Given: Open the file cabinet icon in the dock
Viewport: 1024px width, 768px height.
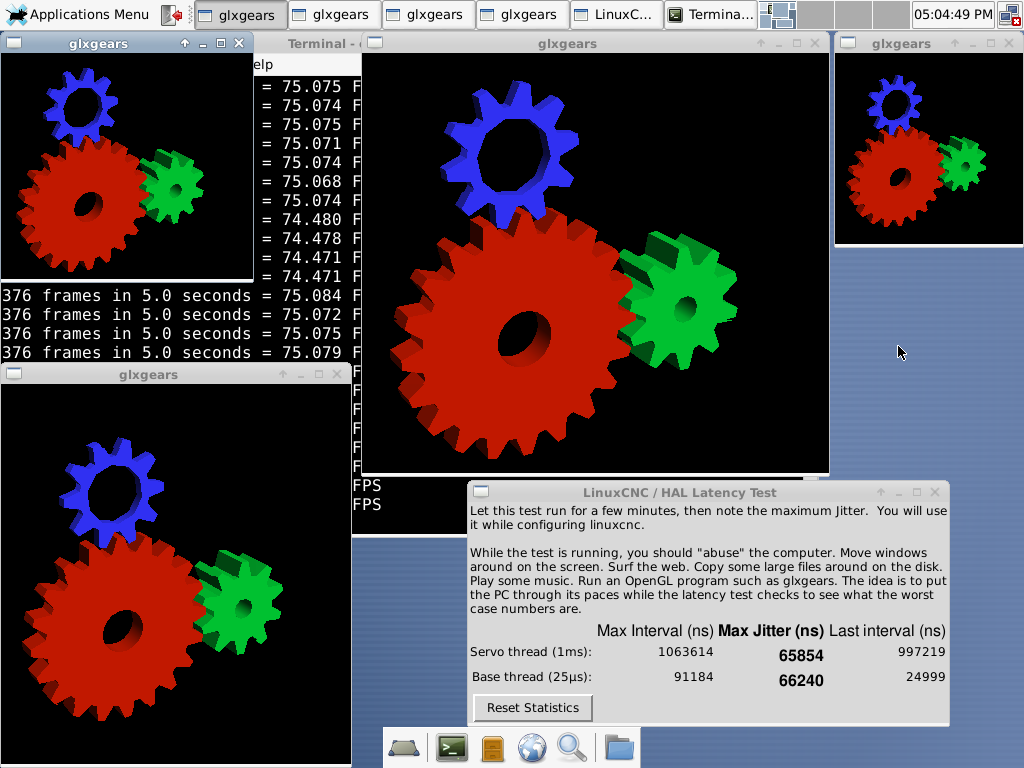Looking at the screenshot, I should pos(492,748).
